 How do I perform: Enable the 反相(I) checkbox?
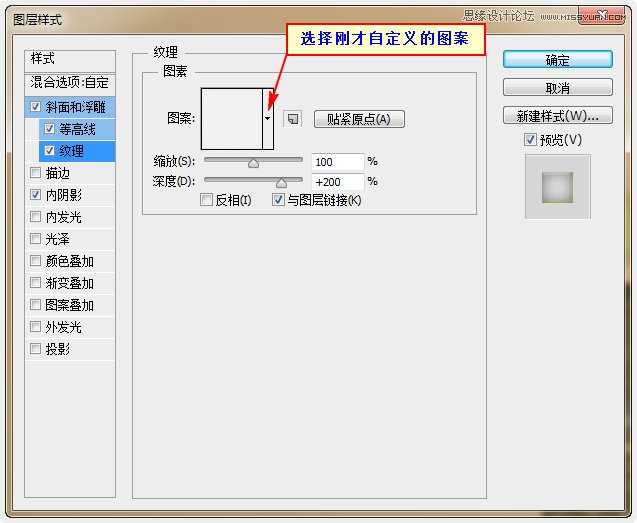(x=206, y=200)
